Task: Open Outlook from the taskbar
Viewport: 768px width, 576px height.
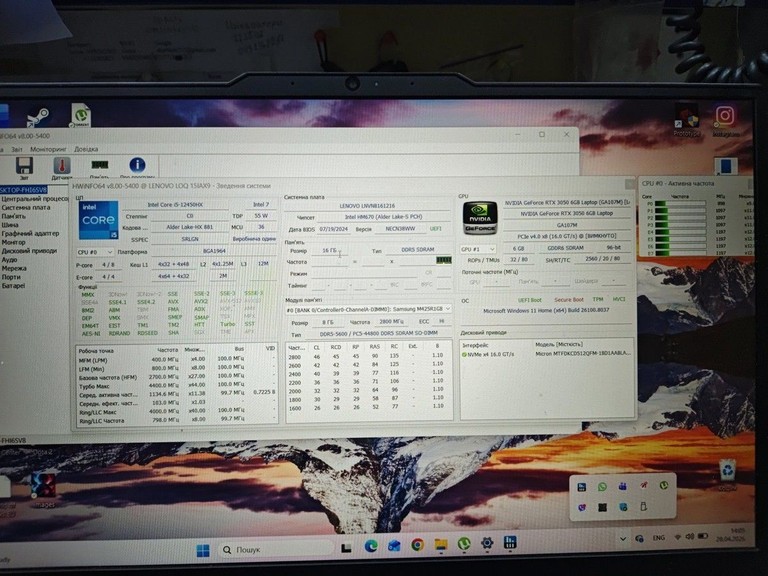Action: (x=394, y=545)
